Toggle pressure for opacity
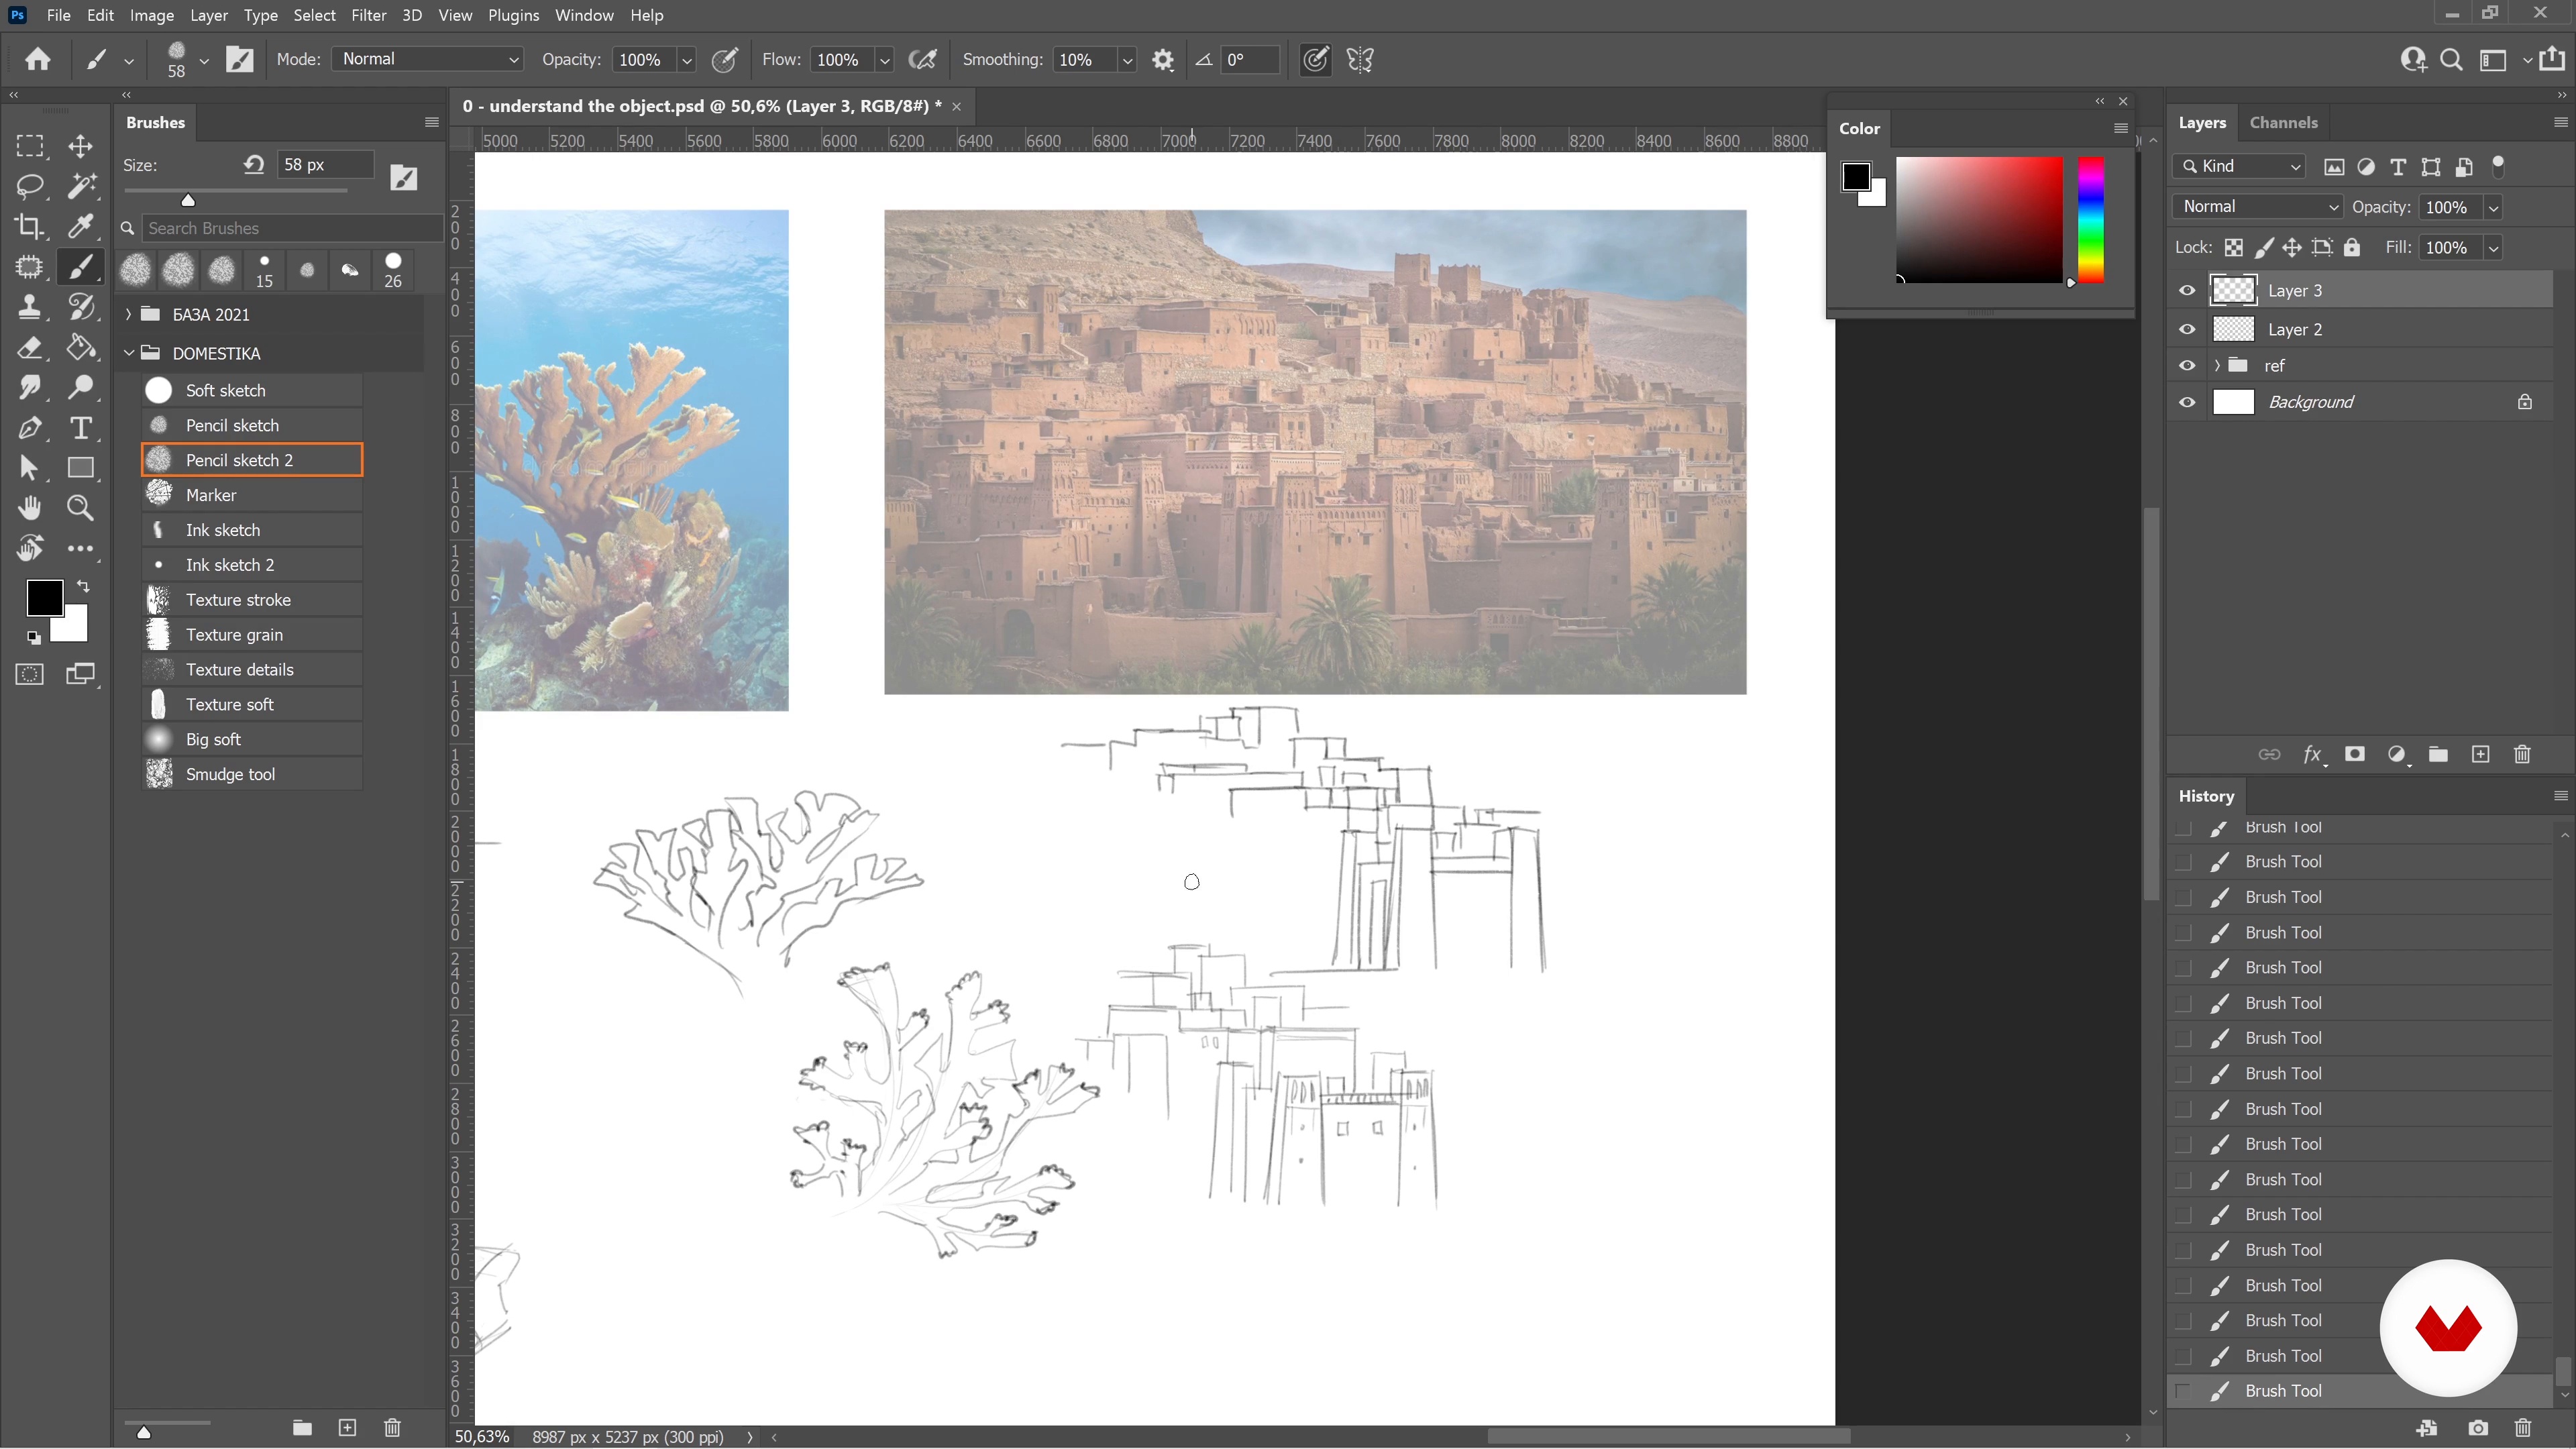 click(724, 60)
